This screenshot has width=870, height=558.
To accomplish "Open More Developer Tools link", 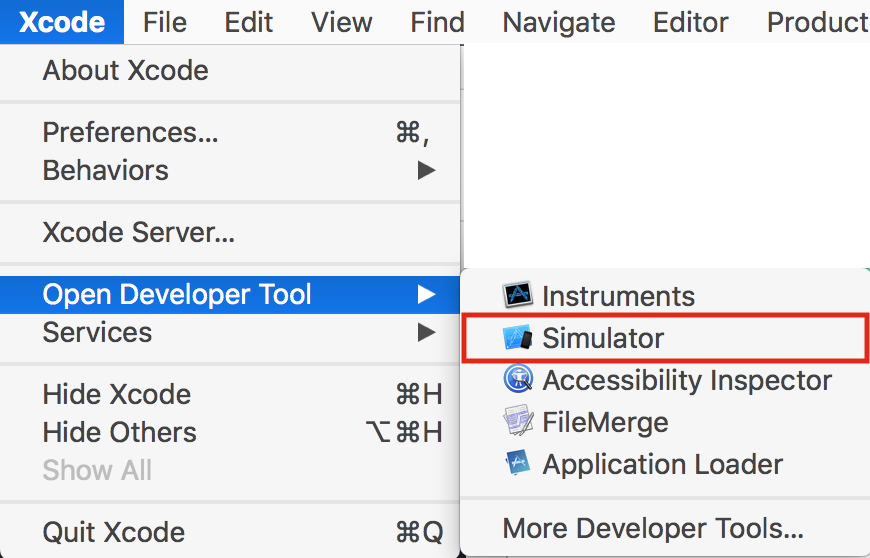I will pyautogui.click(x=652, y=528).
